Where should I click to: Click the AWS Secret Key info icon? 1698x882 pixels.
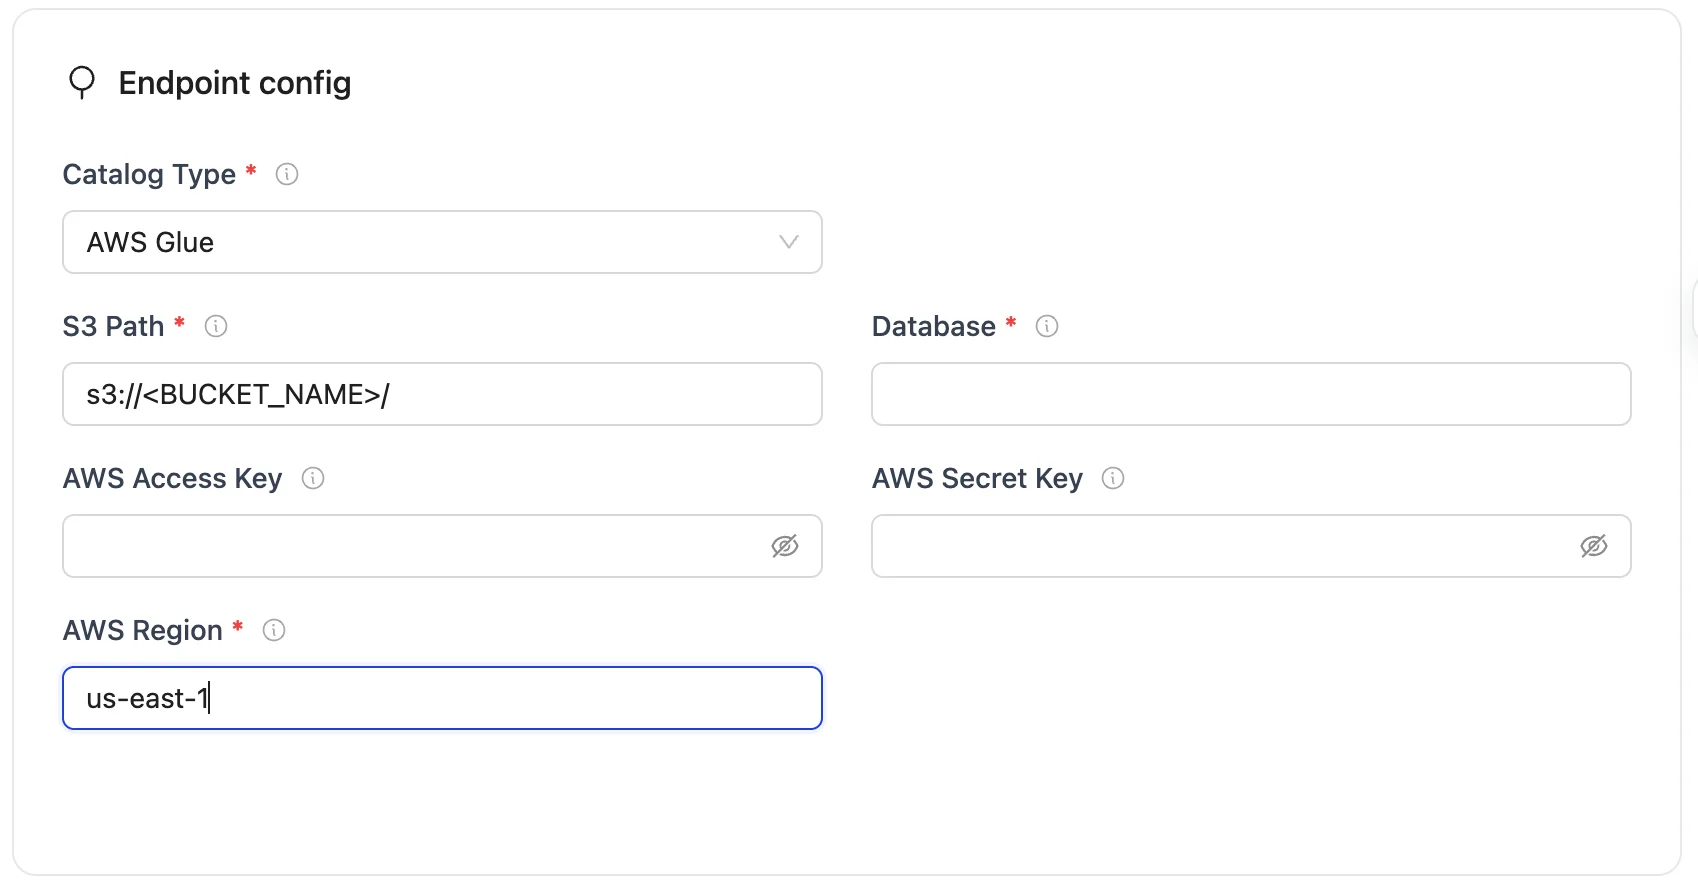(x=1113, y=478)
